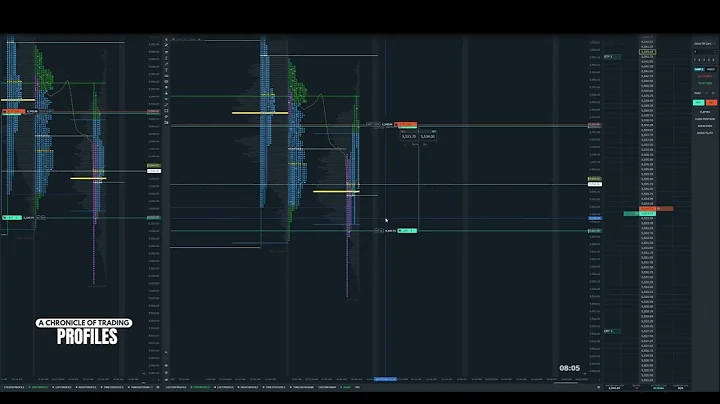
Task: Switch to the SIMPLE order mode tab
Action: (x=699, y=69)
